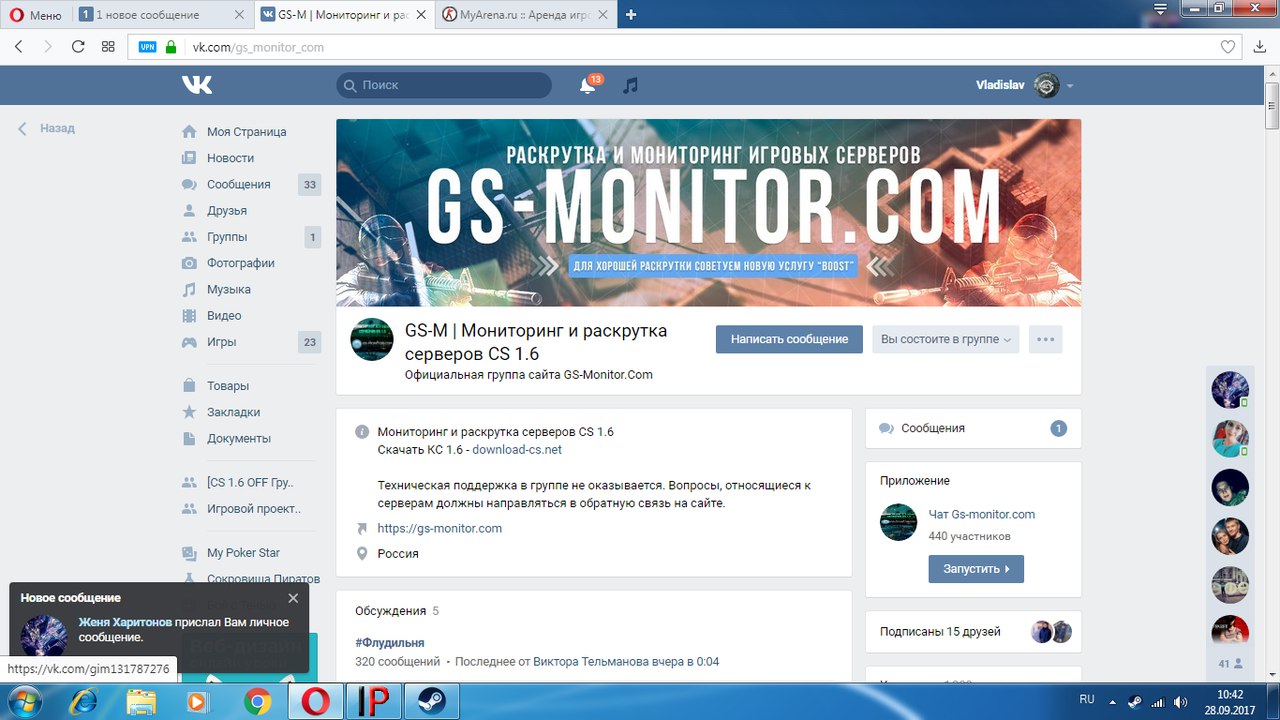1280x720 pixels.
Task: Click the friends online counter 41 icon
Action: click(x=1230, y=663)
